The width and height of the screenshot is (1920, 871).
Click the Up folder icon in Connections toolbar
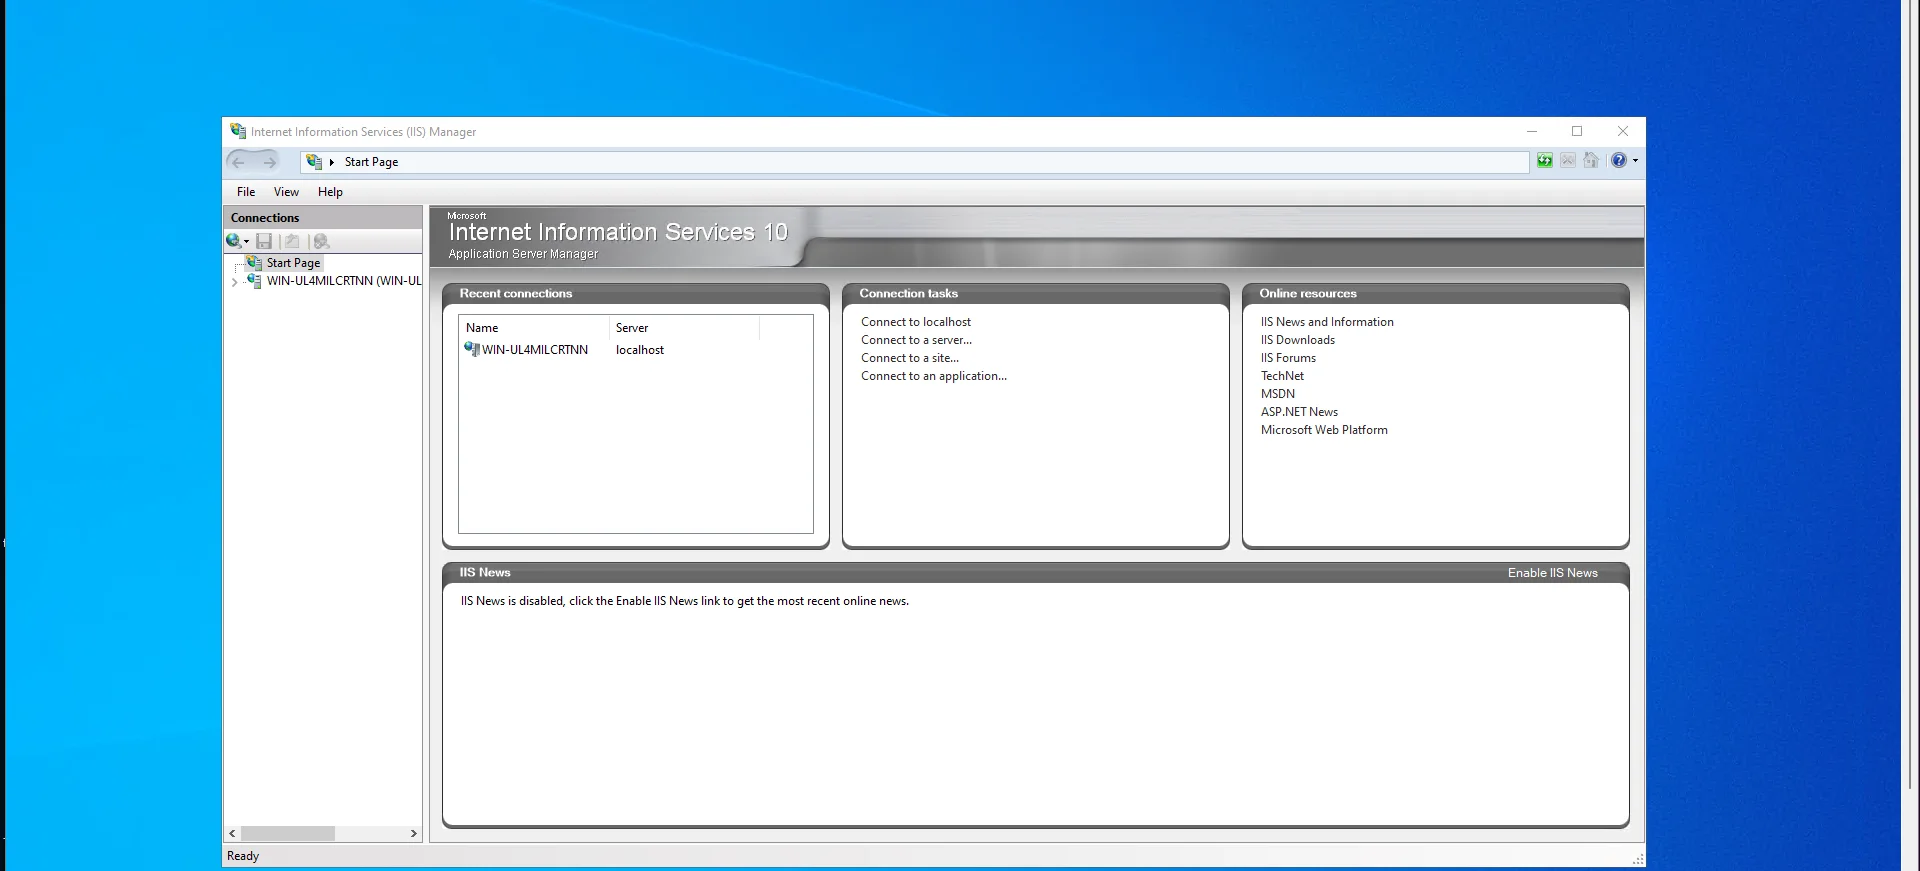coord(292,241)
